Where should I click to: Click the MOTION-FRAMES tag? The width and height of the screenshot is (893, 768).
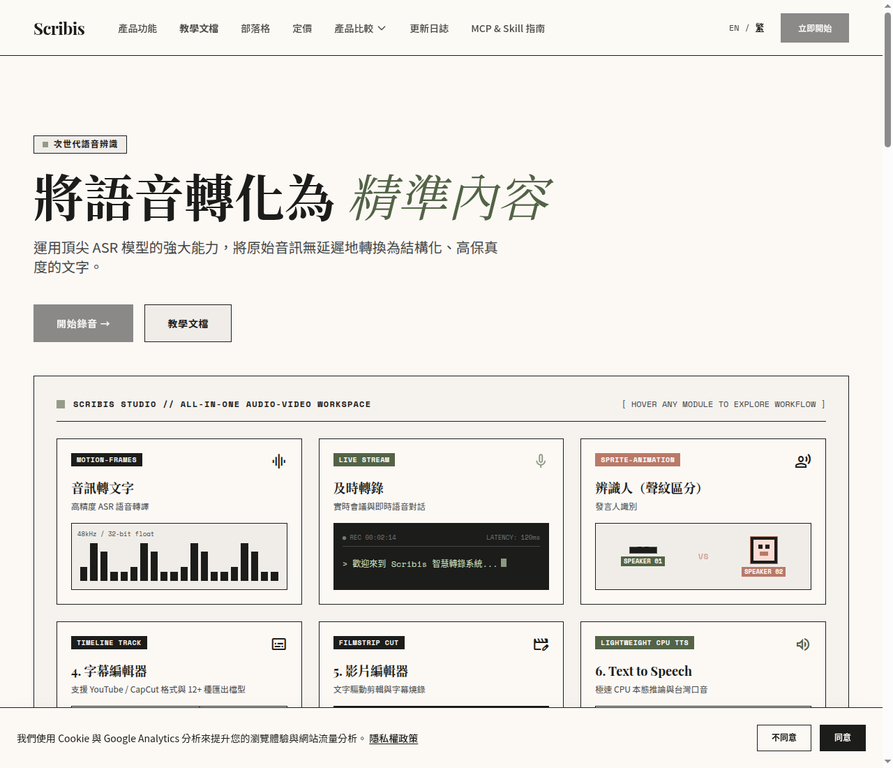(106, 459)
